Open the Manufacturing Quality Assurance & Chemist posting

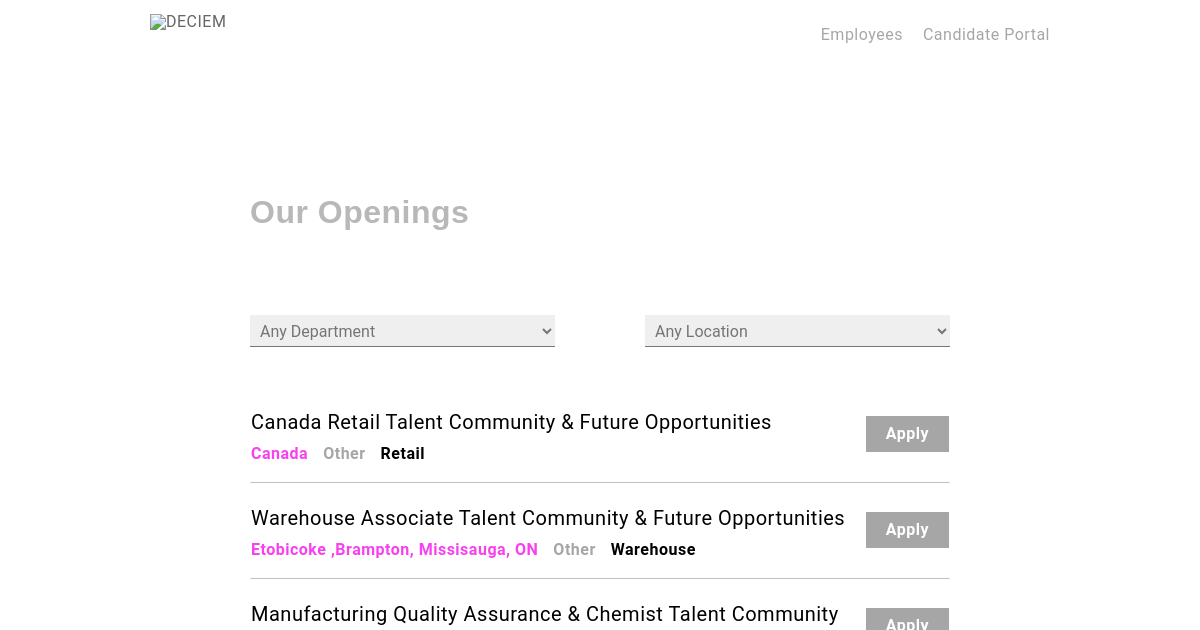coord(545,614)
